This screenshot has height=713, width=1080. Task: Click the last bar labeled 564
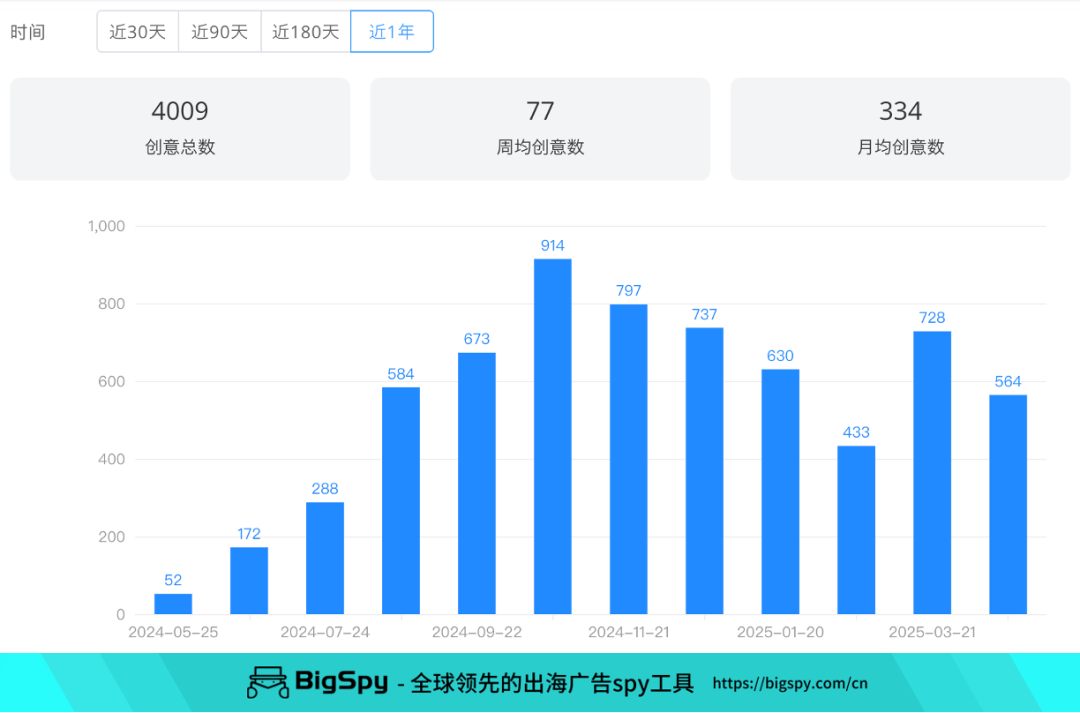[x=1006, y=500]
